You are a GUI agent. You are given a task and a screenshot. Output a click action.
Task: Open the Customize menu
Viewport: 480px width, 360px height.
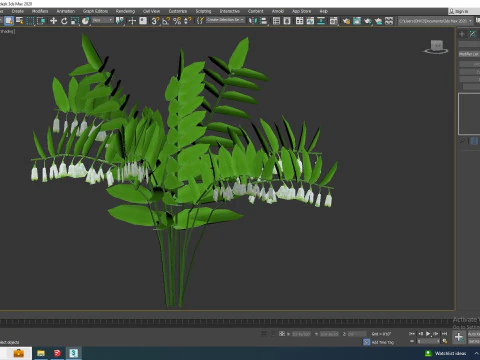click(178, 11)
